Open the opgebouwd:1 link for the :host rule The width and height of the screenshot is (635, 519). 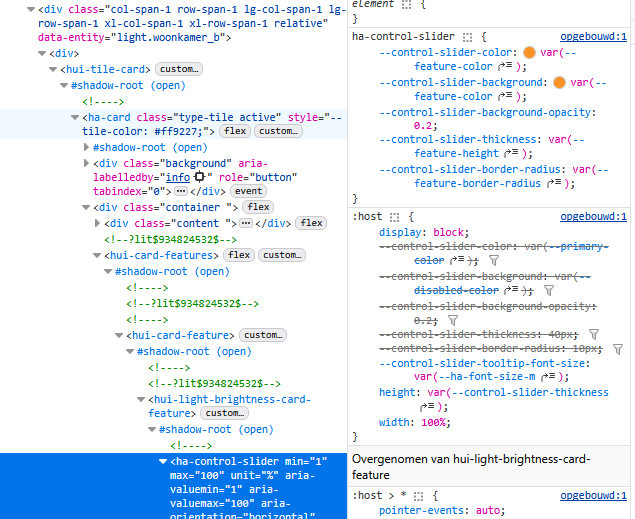[593, 217]
